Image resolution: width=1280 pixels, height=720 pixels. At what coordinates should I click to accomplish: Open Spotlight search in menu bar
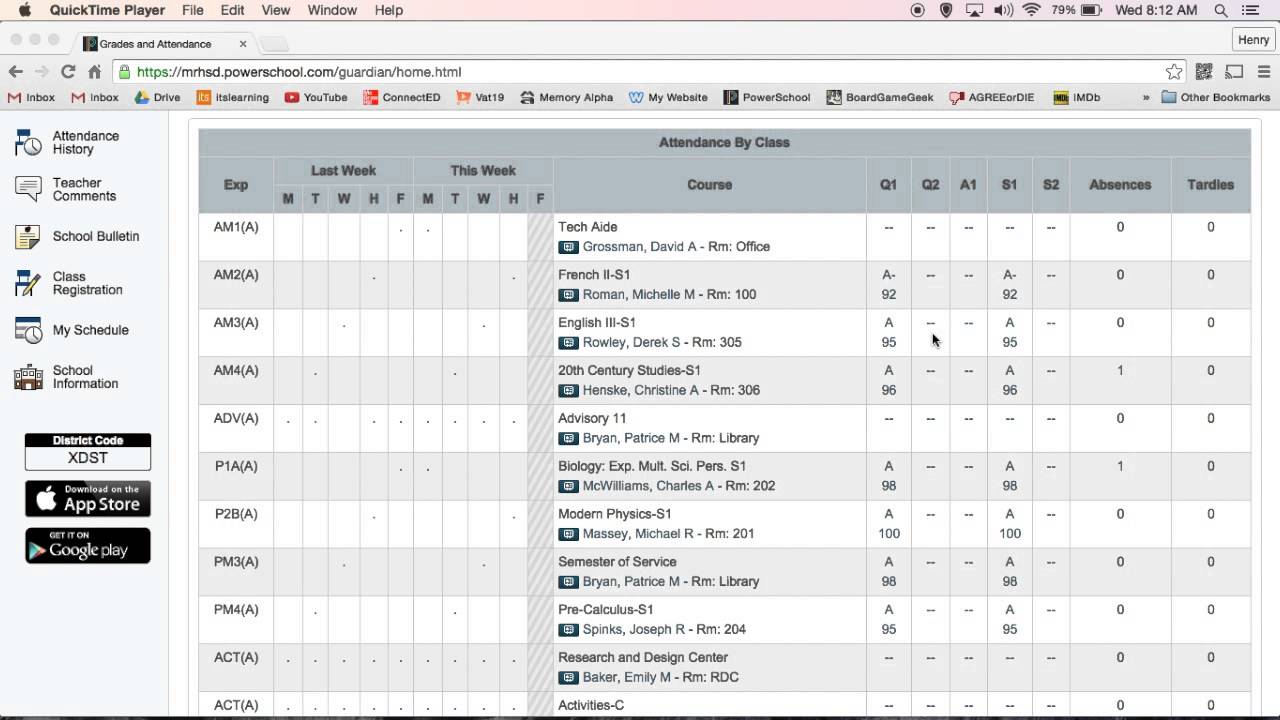tap(1221, 10)
